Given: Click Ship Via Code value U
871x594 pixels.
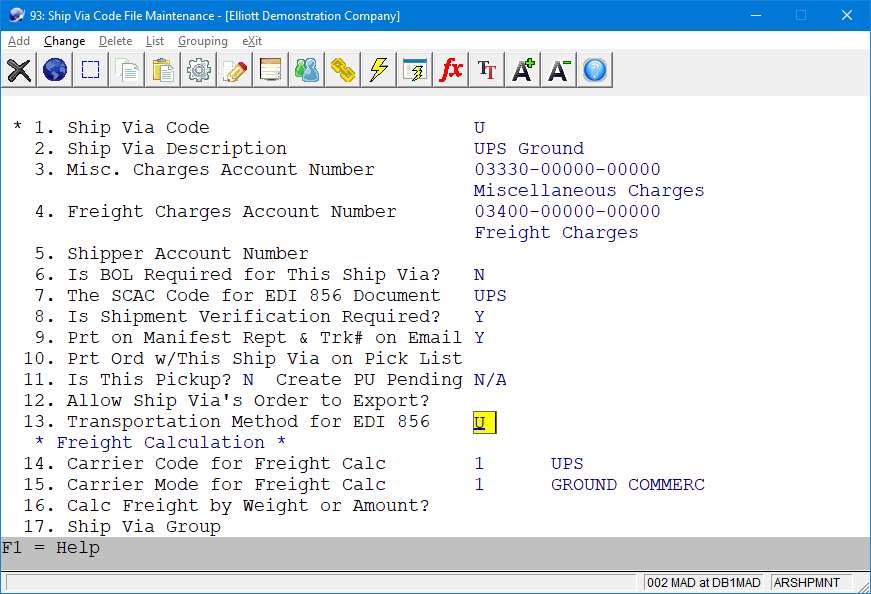Looking at the screenshot, I should coord(479,128).
